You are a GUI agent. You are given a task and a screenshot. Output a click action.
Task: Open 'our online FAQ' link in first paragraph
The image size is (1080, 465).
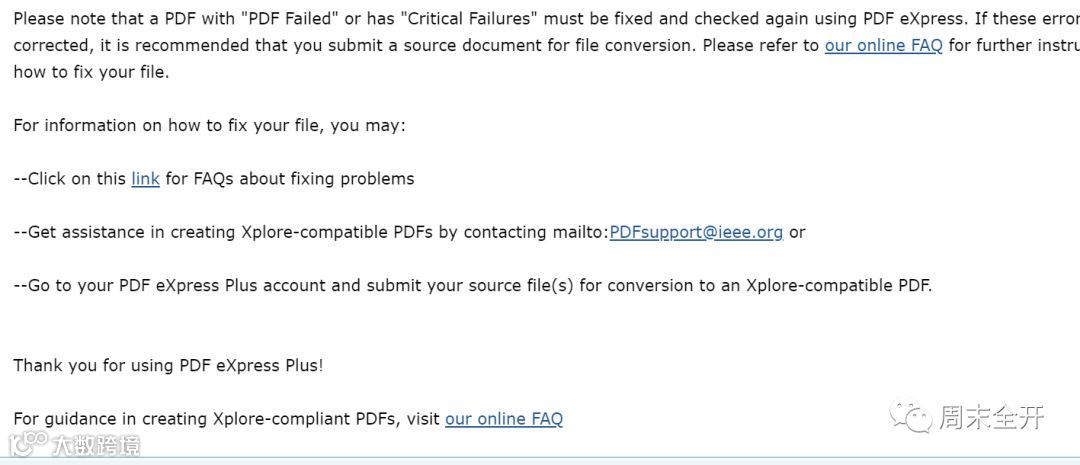pos(883,46)
